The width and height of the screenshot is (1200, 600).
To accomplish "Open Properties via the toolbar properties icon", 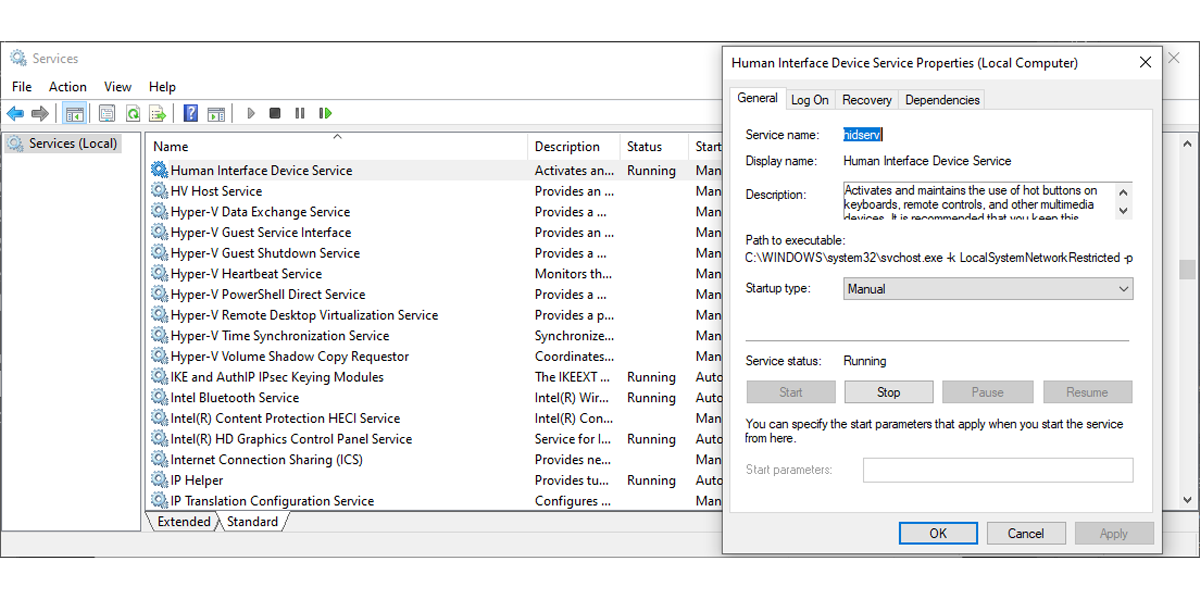I will (107, 114).
